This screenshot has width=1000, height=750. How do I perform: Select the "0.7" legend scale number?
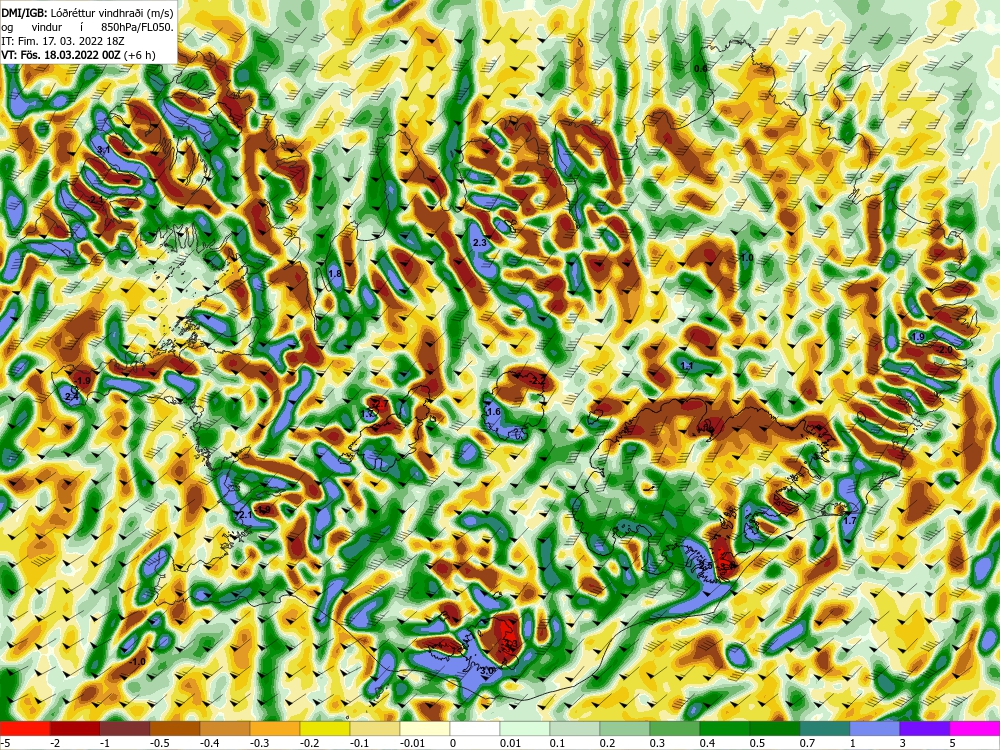[807, 743]
